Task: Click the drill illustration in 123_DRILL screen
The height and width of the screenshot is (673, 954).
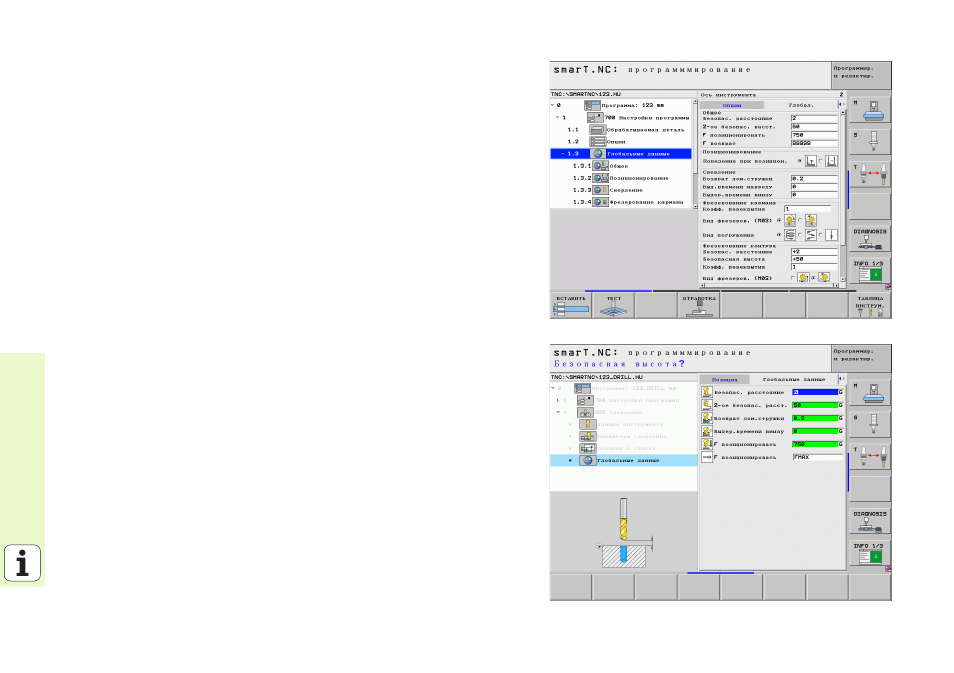Action: (624, 532)
